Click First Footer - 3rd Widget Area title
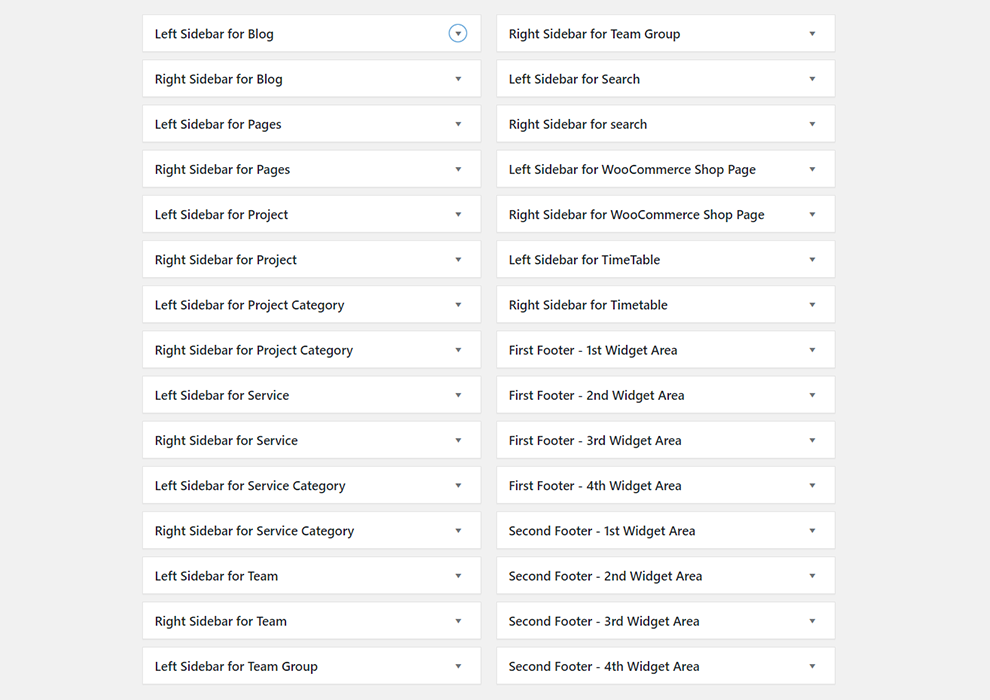 [594, 440]
